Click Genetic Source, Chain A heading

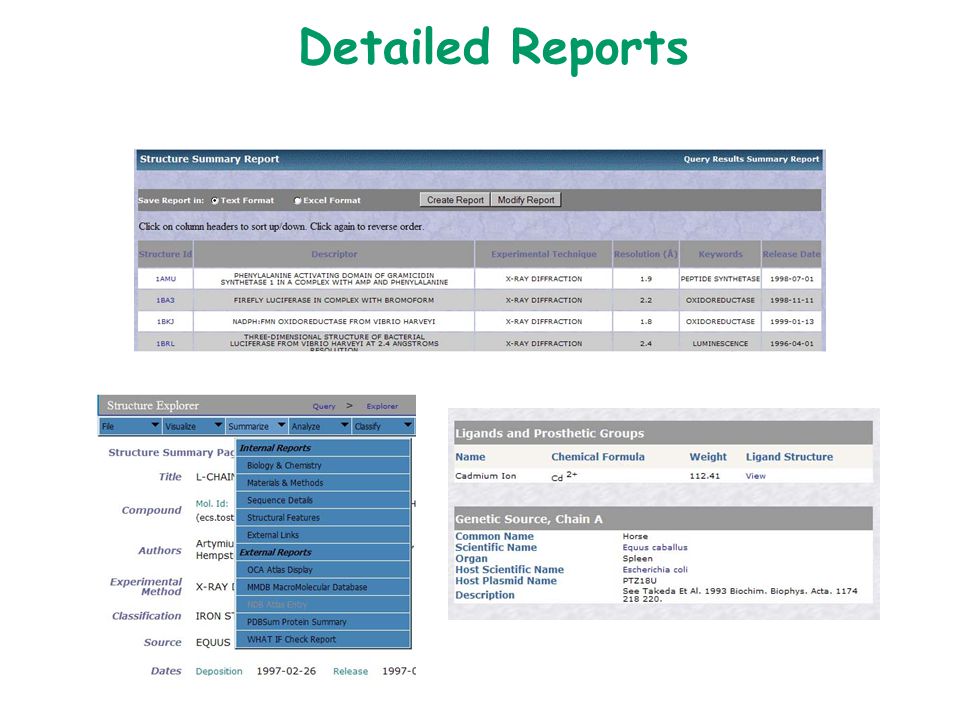tap(528, 519)
